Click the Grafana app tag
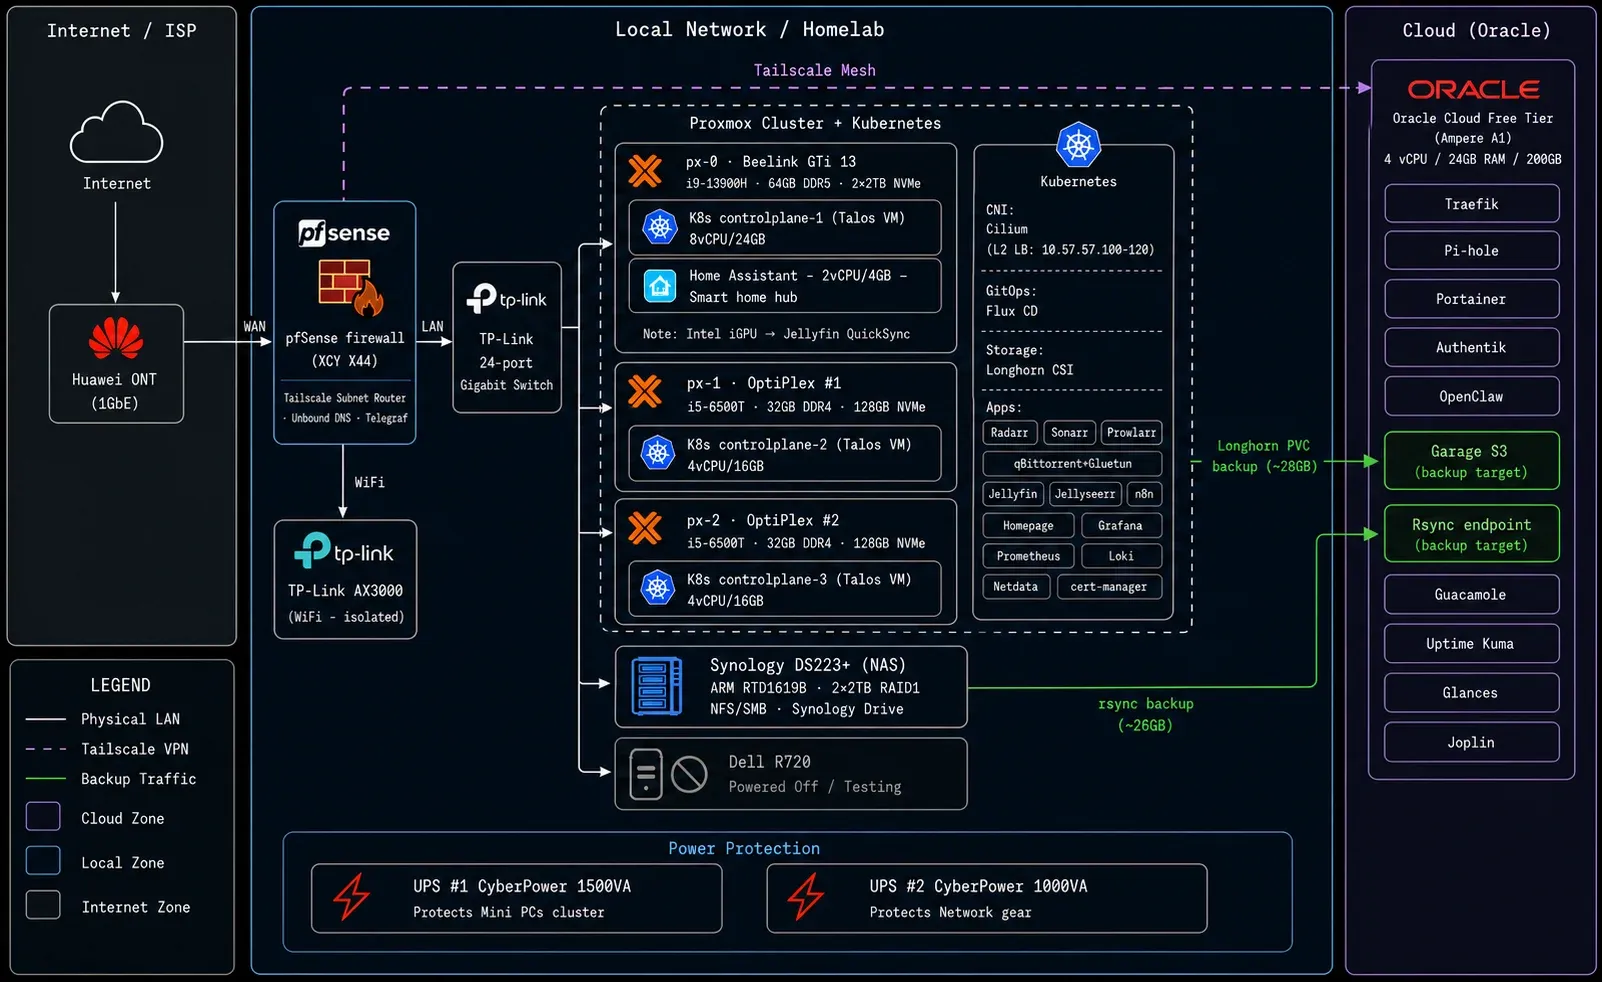Image resolution: width=1602 pixels, height=982 pixels. pos(1121,526)
